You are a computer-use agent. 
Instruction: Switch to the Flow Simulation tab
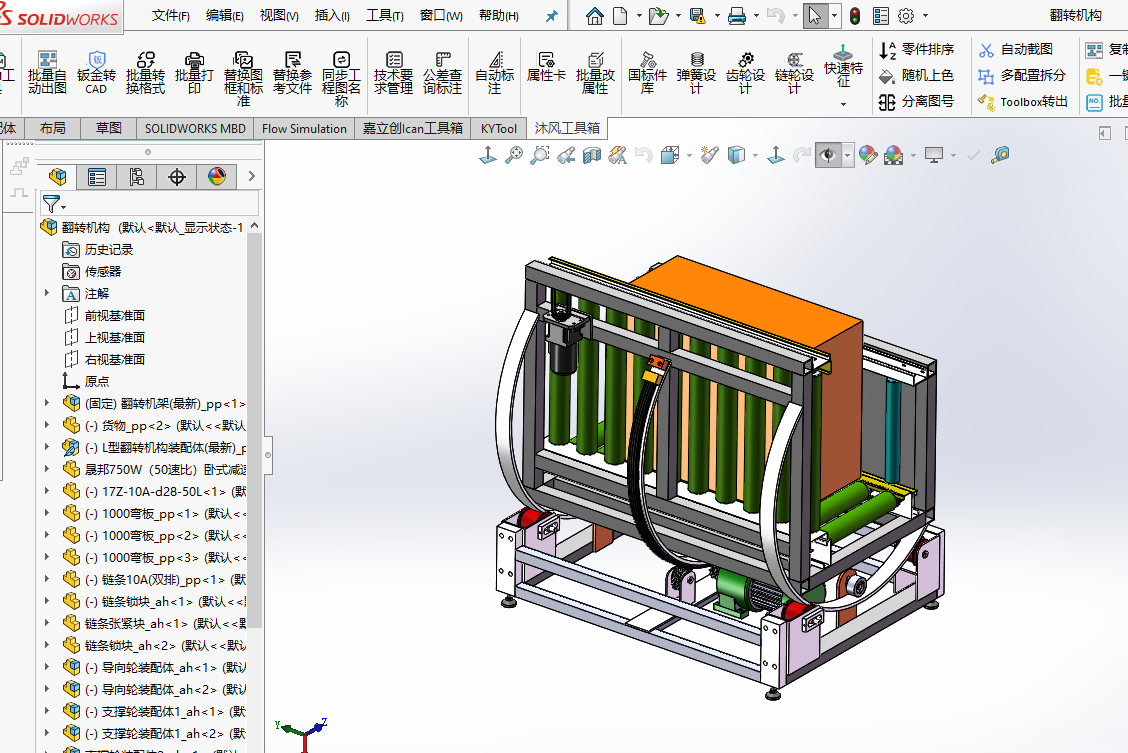[x=304, y=128]
